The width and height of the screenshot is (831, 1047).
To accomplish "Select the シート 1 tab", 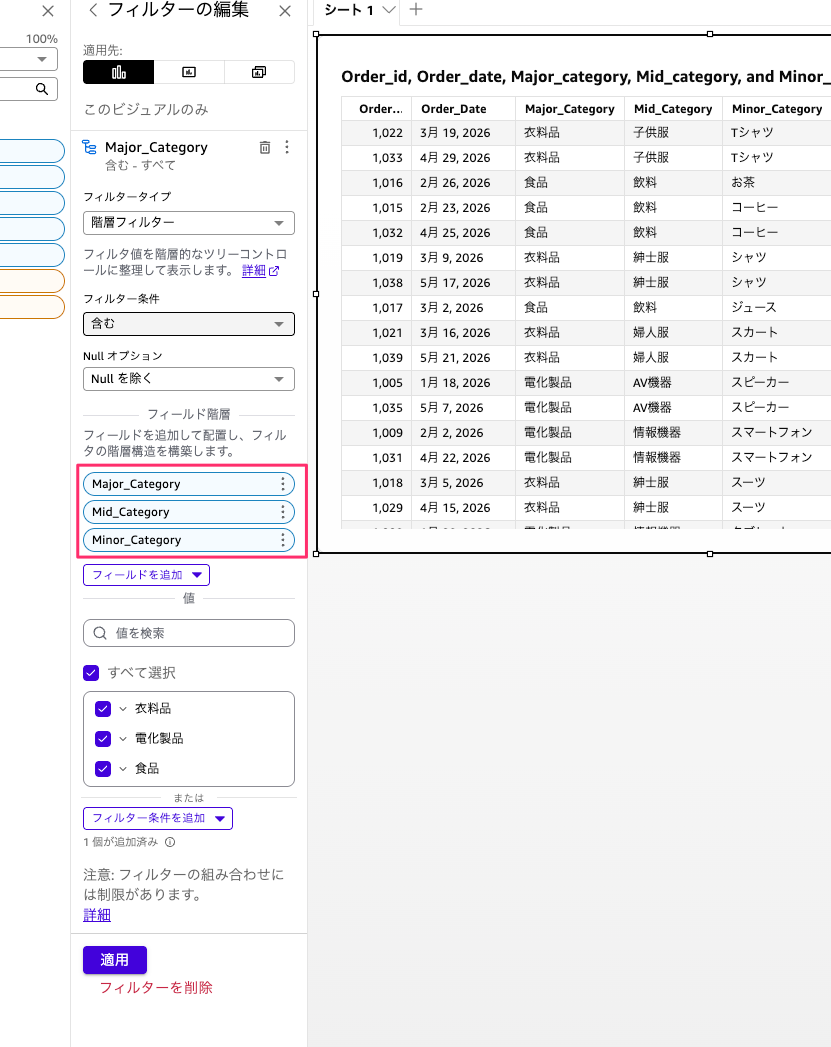I will (x=349, y=10).
